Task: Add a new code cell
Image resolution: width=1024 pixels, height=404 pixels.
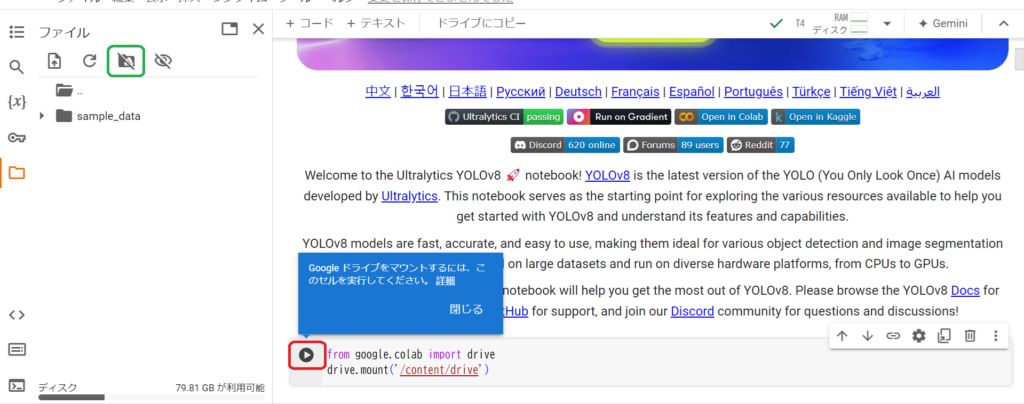Action: (310, 23)
